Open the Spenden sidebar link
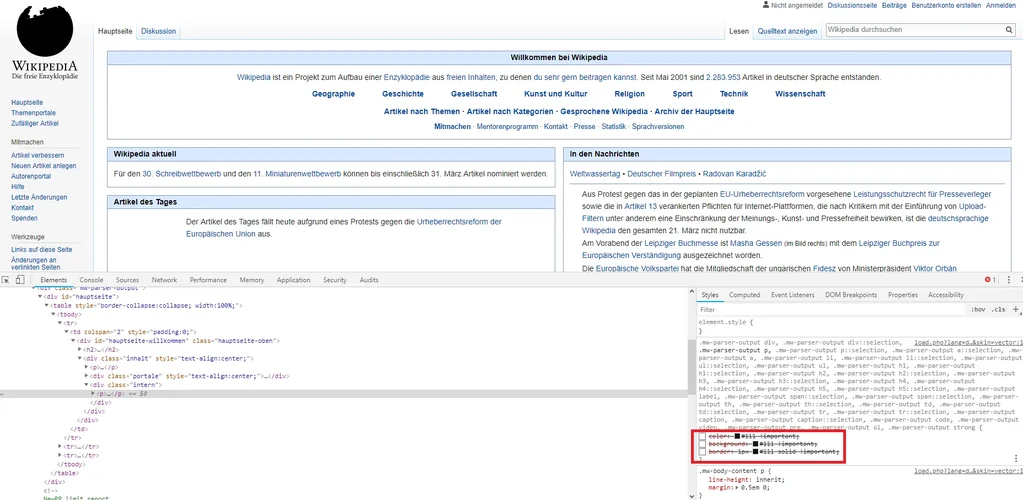The image size is (1023, 500). point(24,218)
